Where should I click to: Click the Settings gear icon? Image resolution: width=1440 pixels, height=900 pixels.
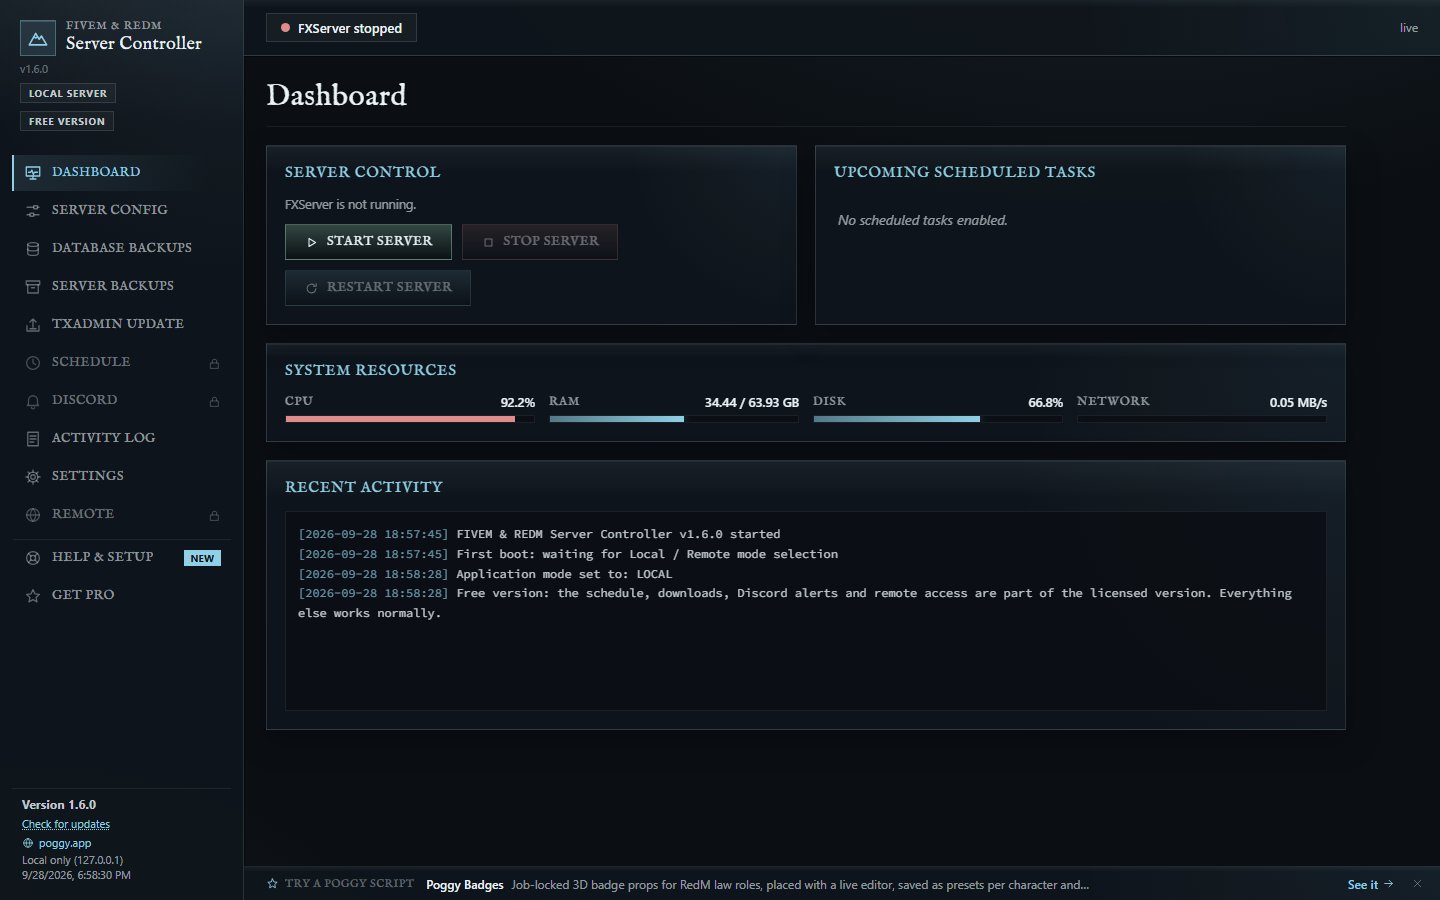point(33,476)
